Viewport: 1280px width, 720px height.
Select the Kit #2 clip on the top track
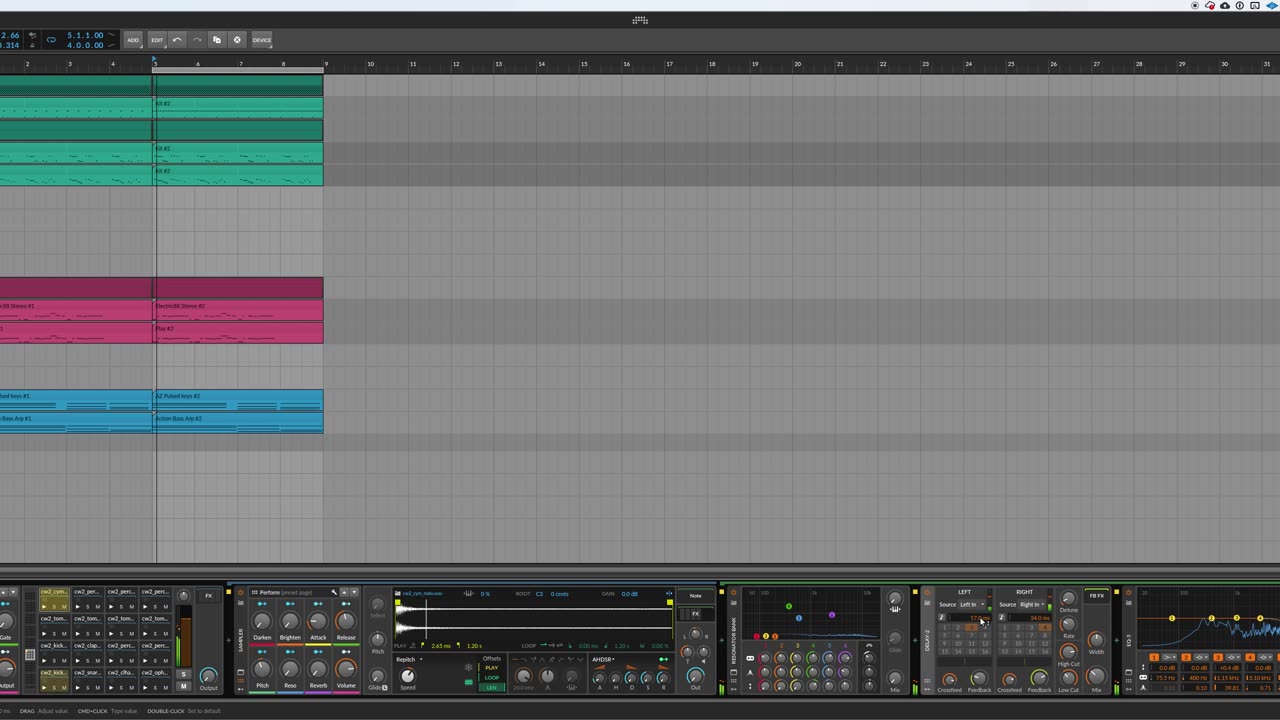[238, 107]
